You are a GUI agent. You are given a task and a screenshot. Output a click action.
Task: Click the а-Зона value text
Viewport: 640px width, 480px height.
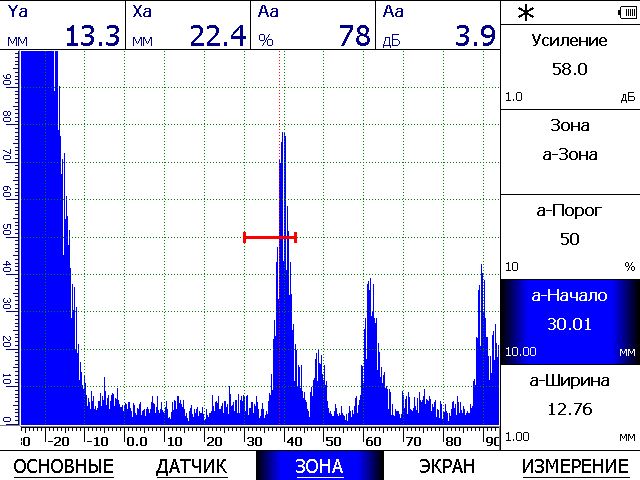[570, 154]
